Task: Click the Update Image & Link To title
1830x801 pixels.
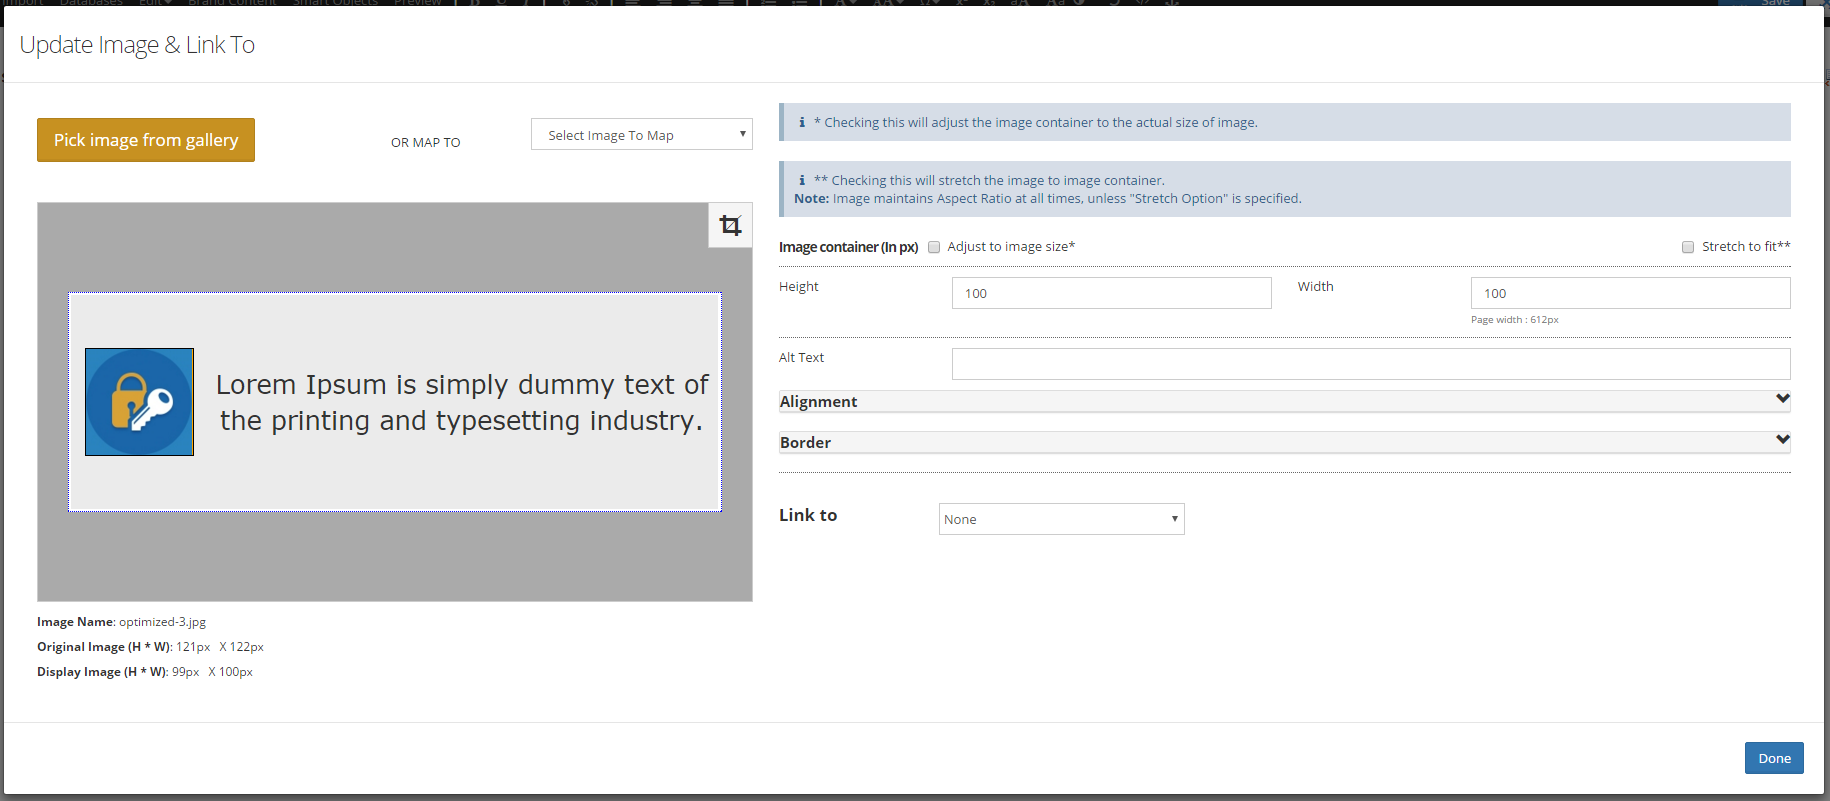Action: click(x=137, y=45)
